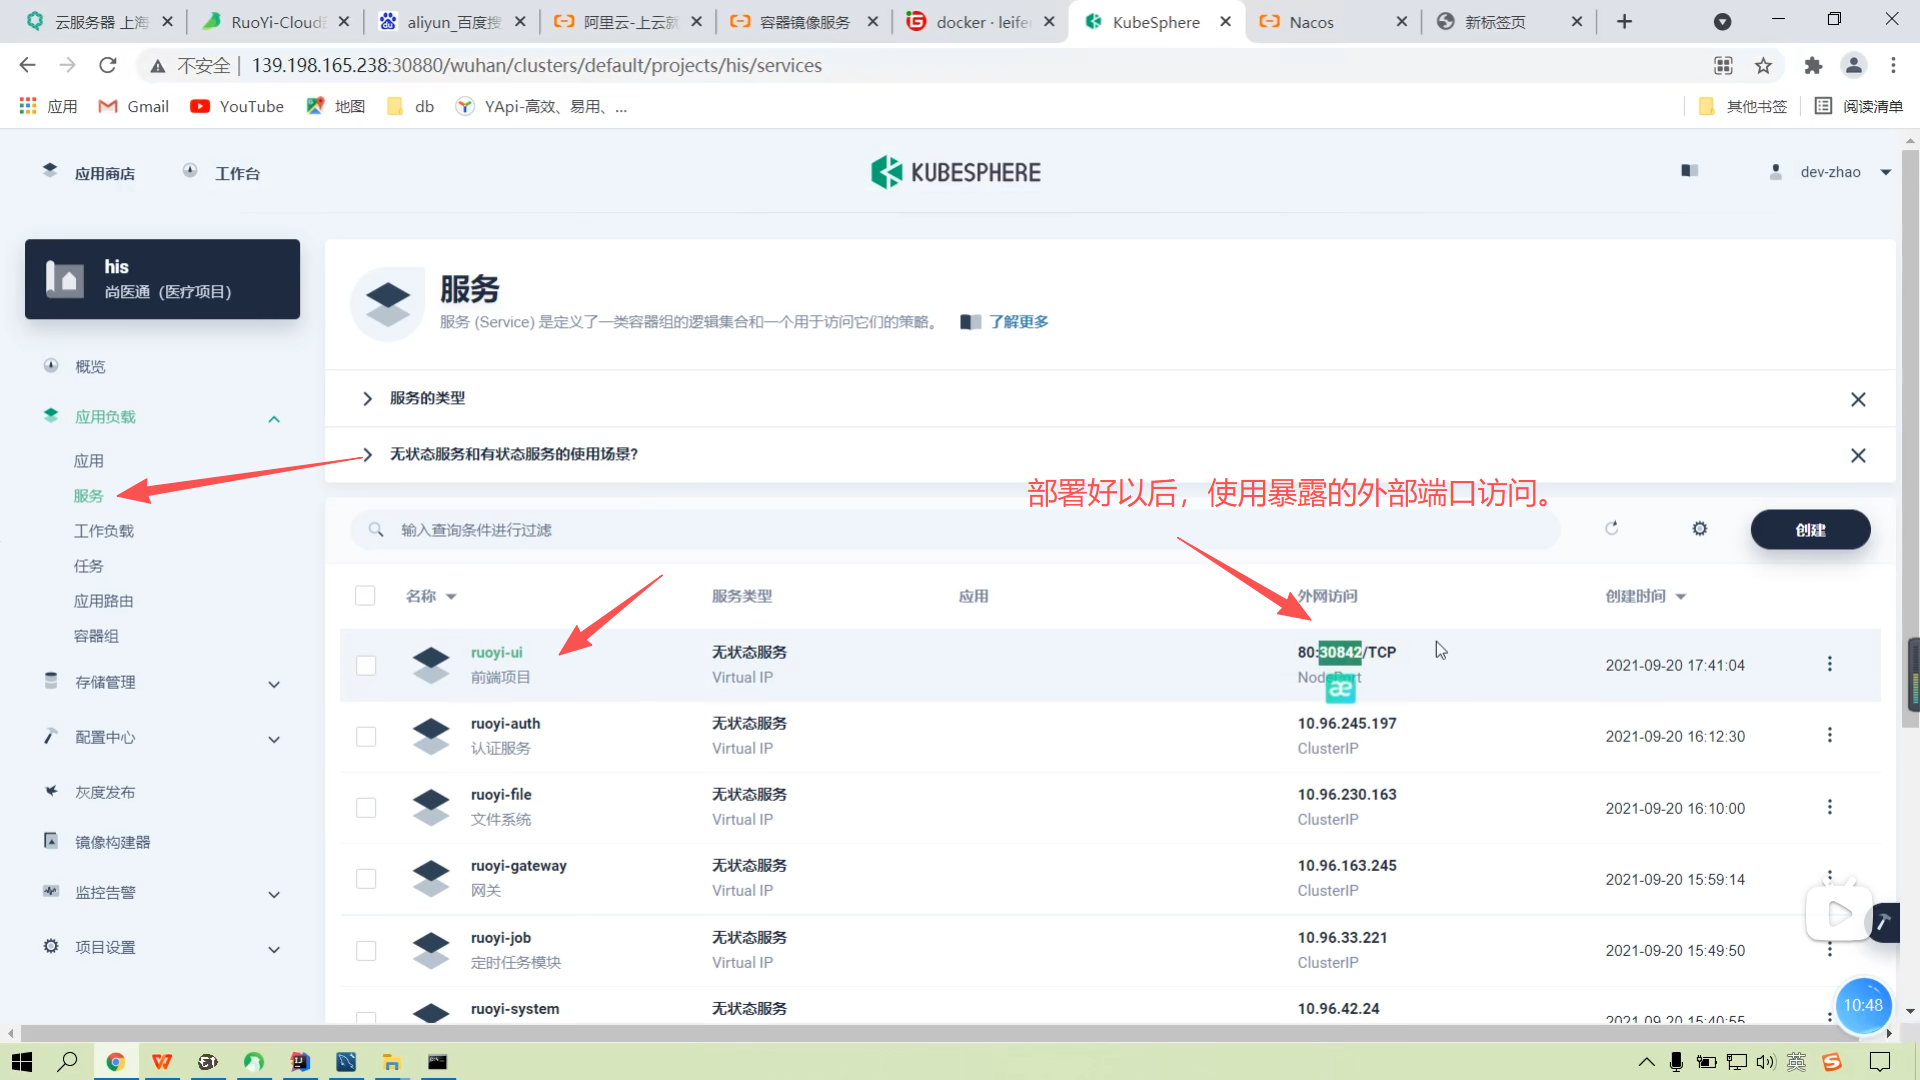This screenshot has height=1080, width=1920.
Task: Open the table column settings gear
Action: pos(1700,529)
